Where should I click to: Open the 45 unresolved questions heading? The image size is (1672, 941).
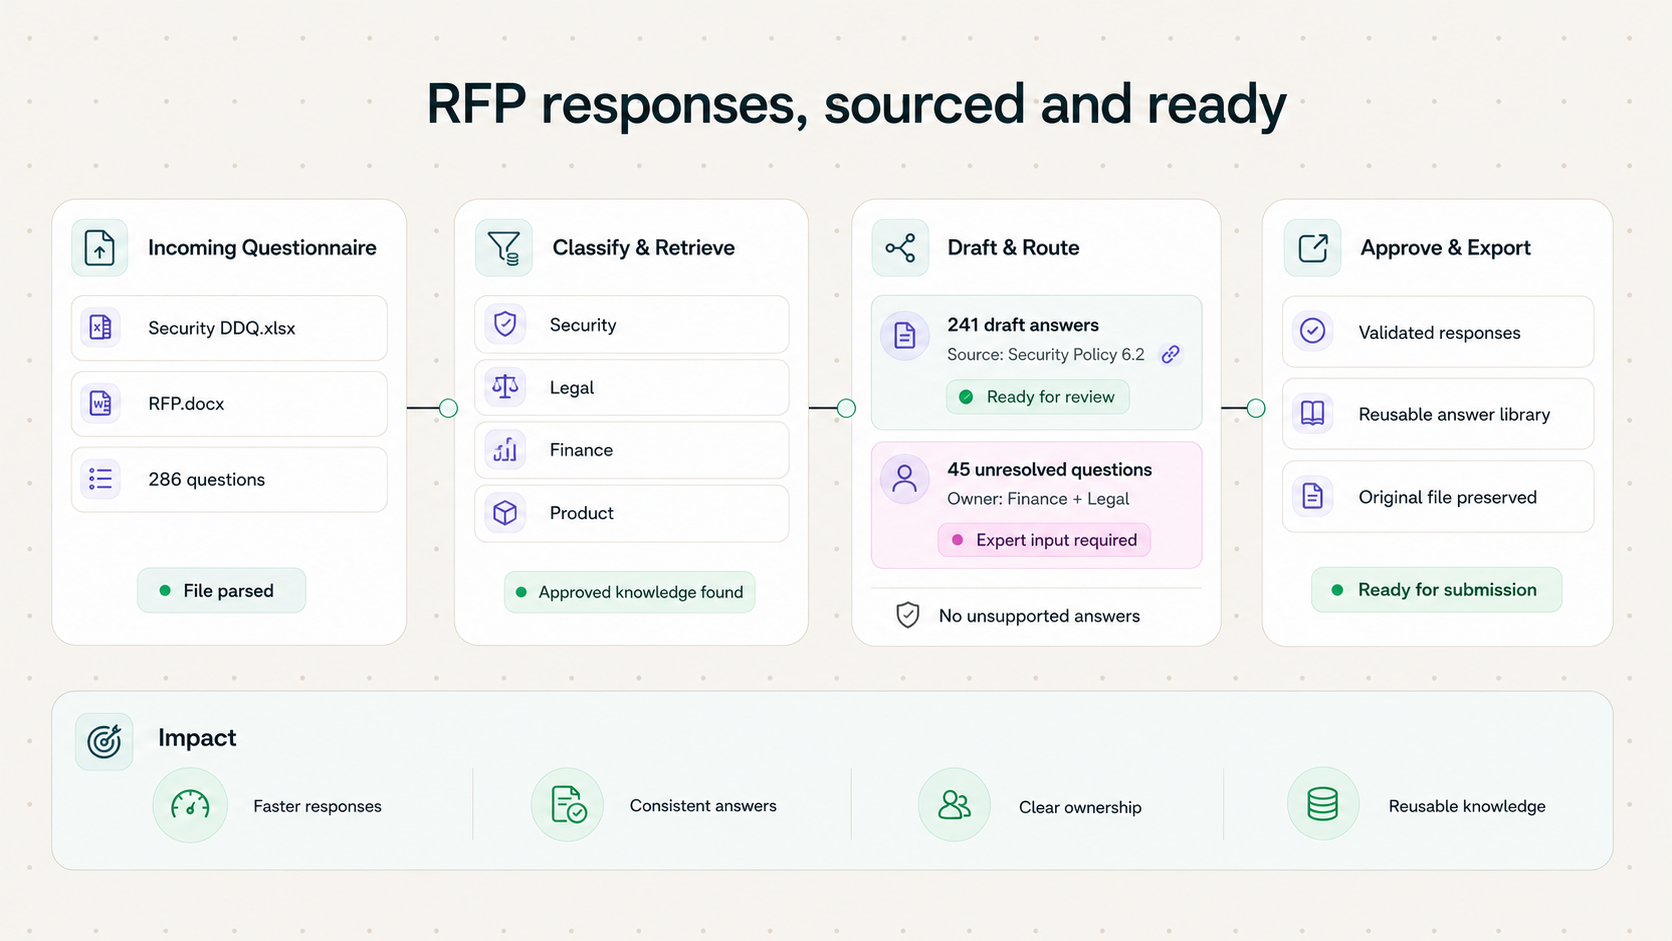point(1049,469)
